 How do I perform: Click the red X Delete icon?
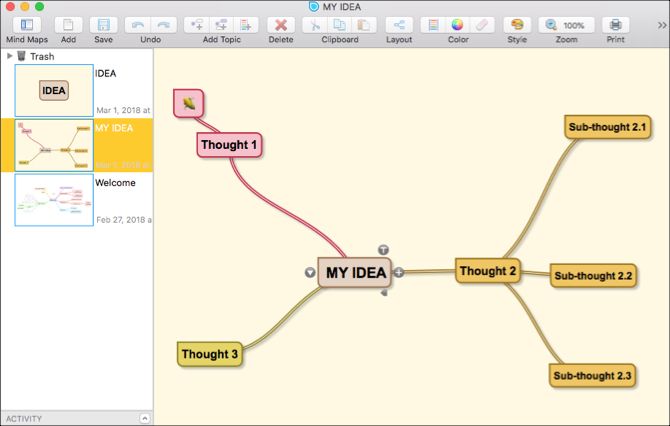[x=281, y=25]
